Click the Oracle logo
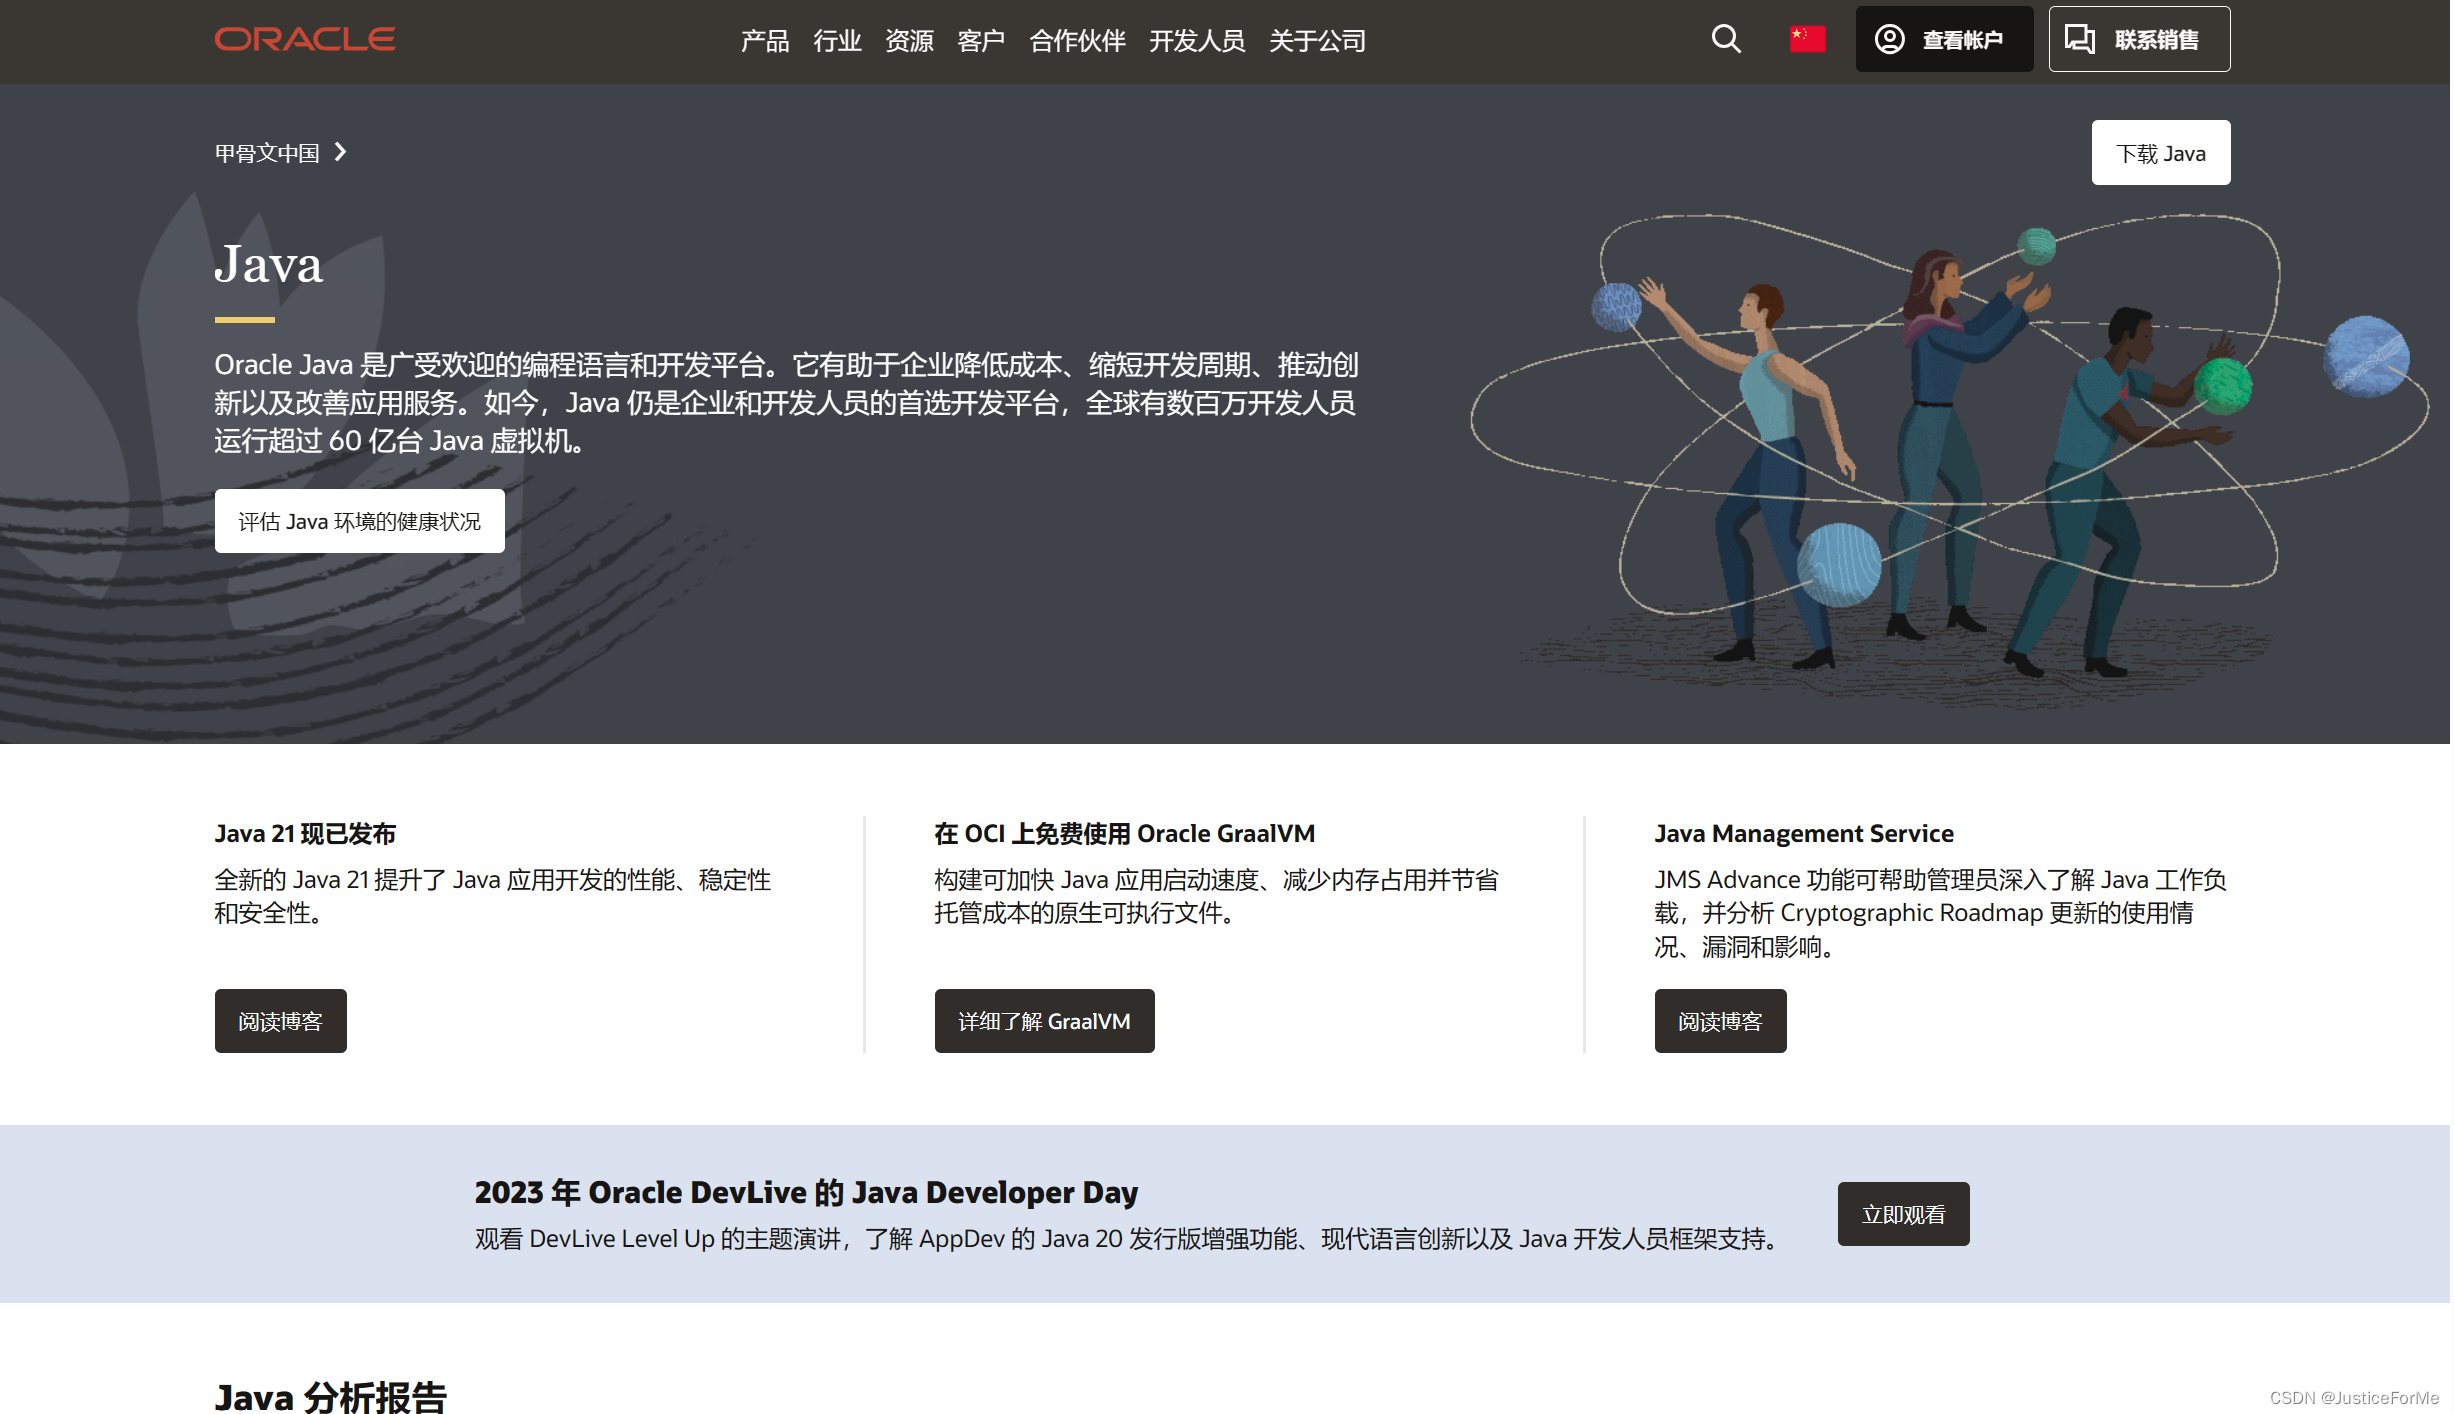Viewport: 2454px width, 1414px height. point(305,39)
